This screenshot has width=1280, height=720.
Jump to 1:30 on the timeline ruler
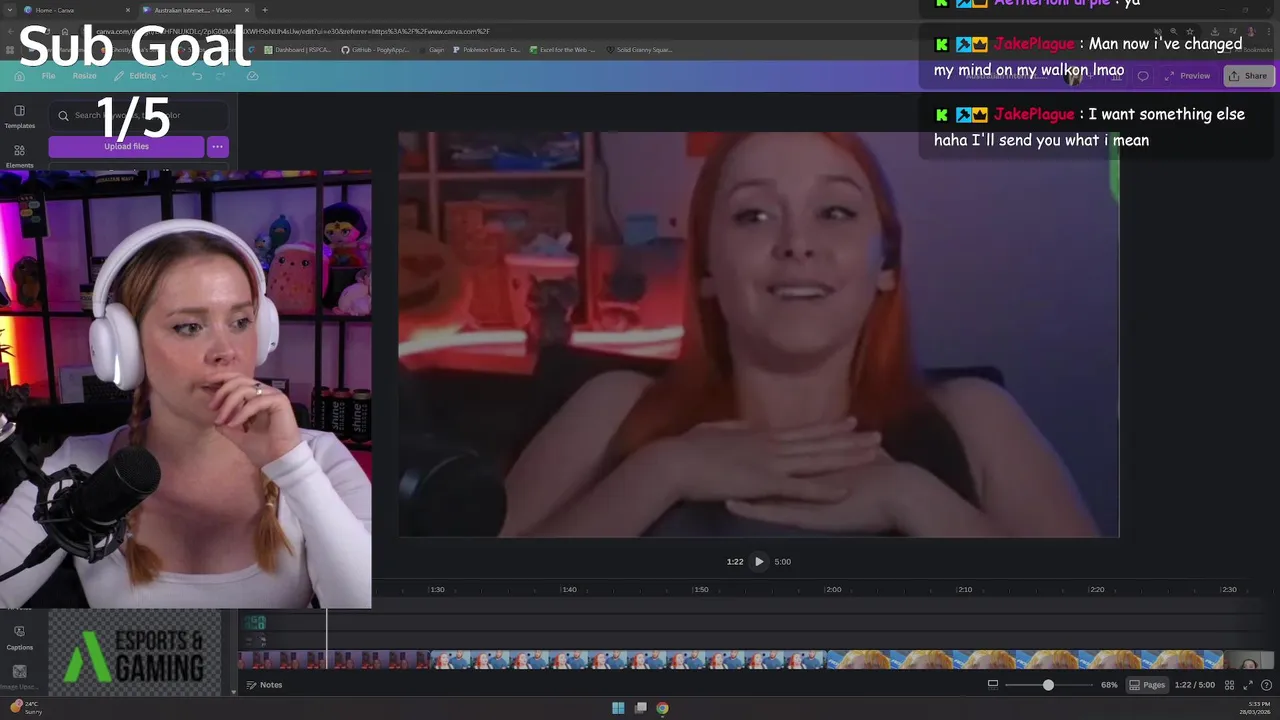tap(437, 590)
